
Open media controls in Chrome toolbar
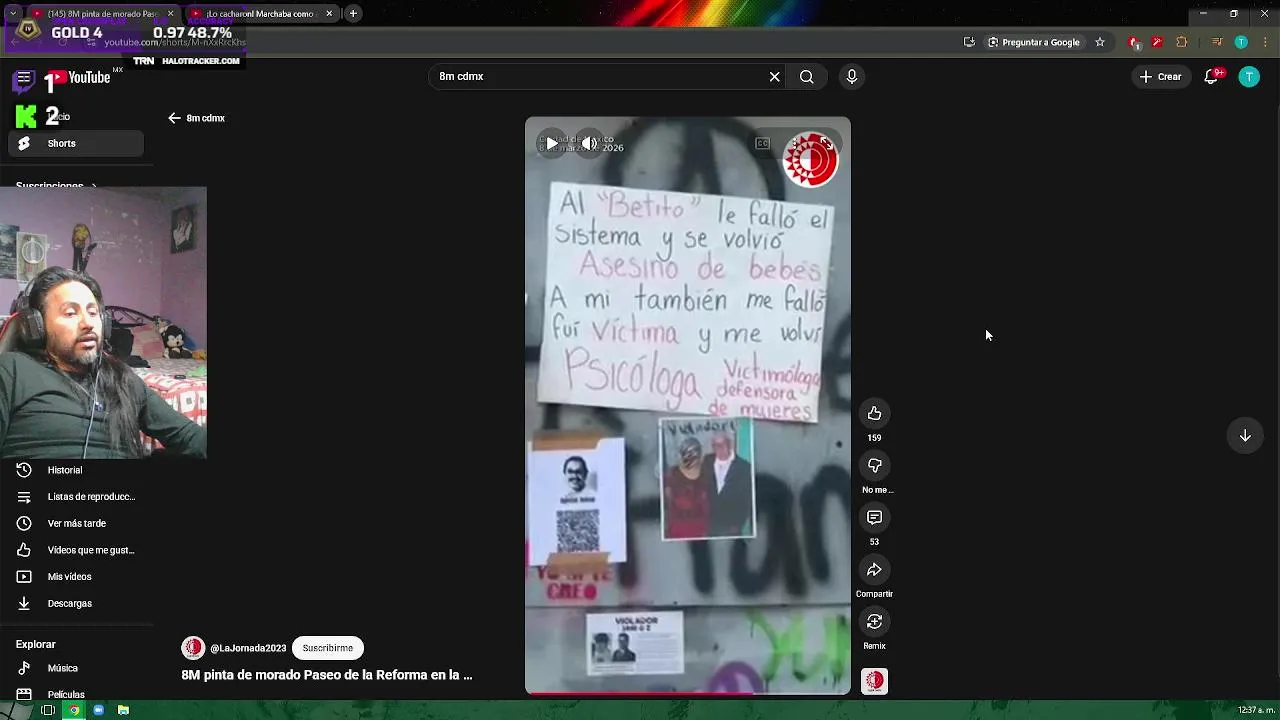[1217, 42]
